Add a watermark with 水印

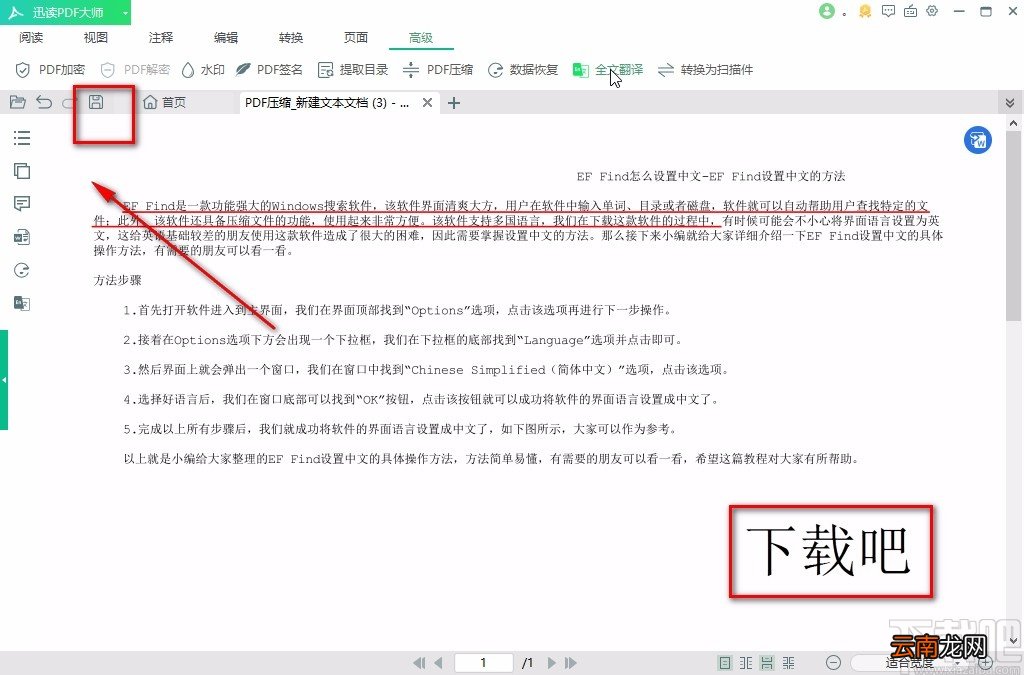[203, 69]
